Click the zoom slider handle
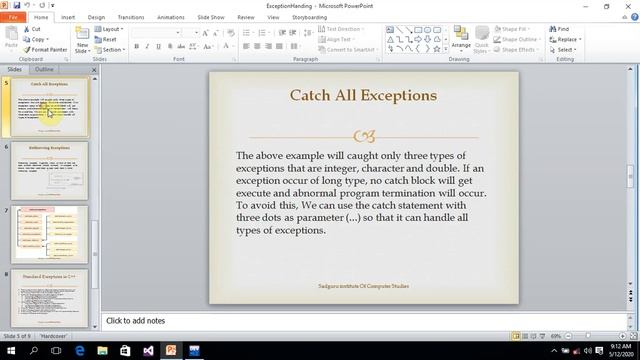The width and height of the screenshot is (640, 360). pos(588,336)
